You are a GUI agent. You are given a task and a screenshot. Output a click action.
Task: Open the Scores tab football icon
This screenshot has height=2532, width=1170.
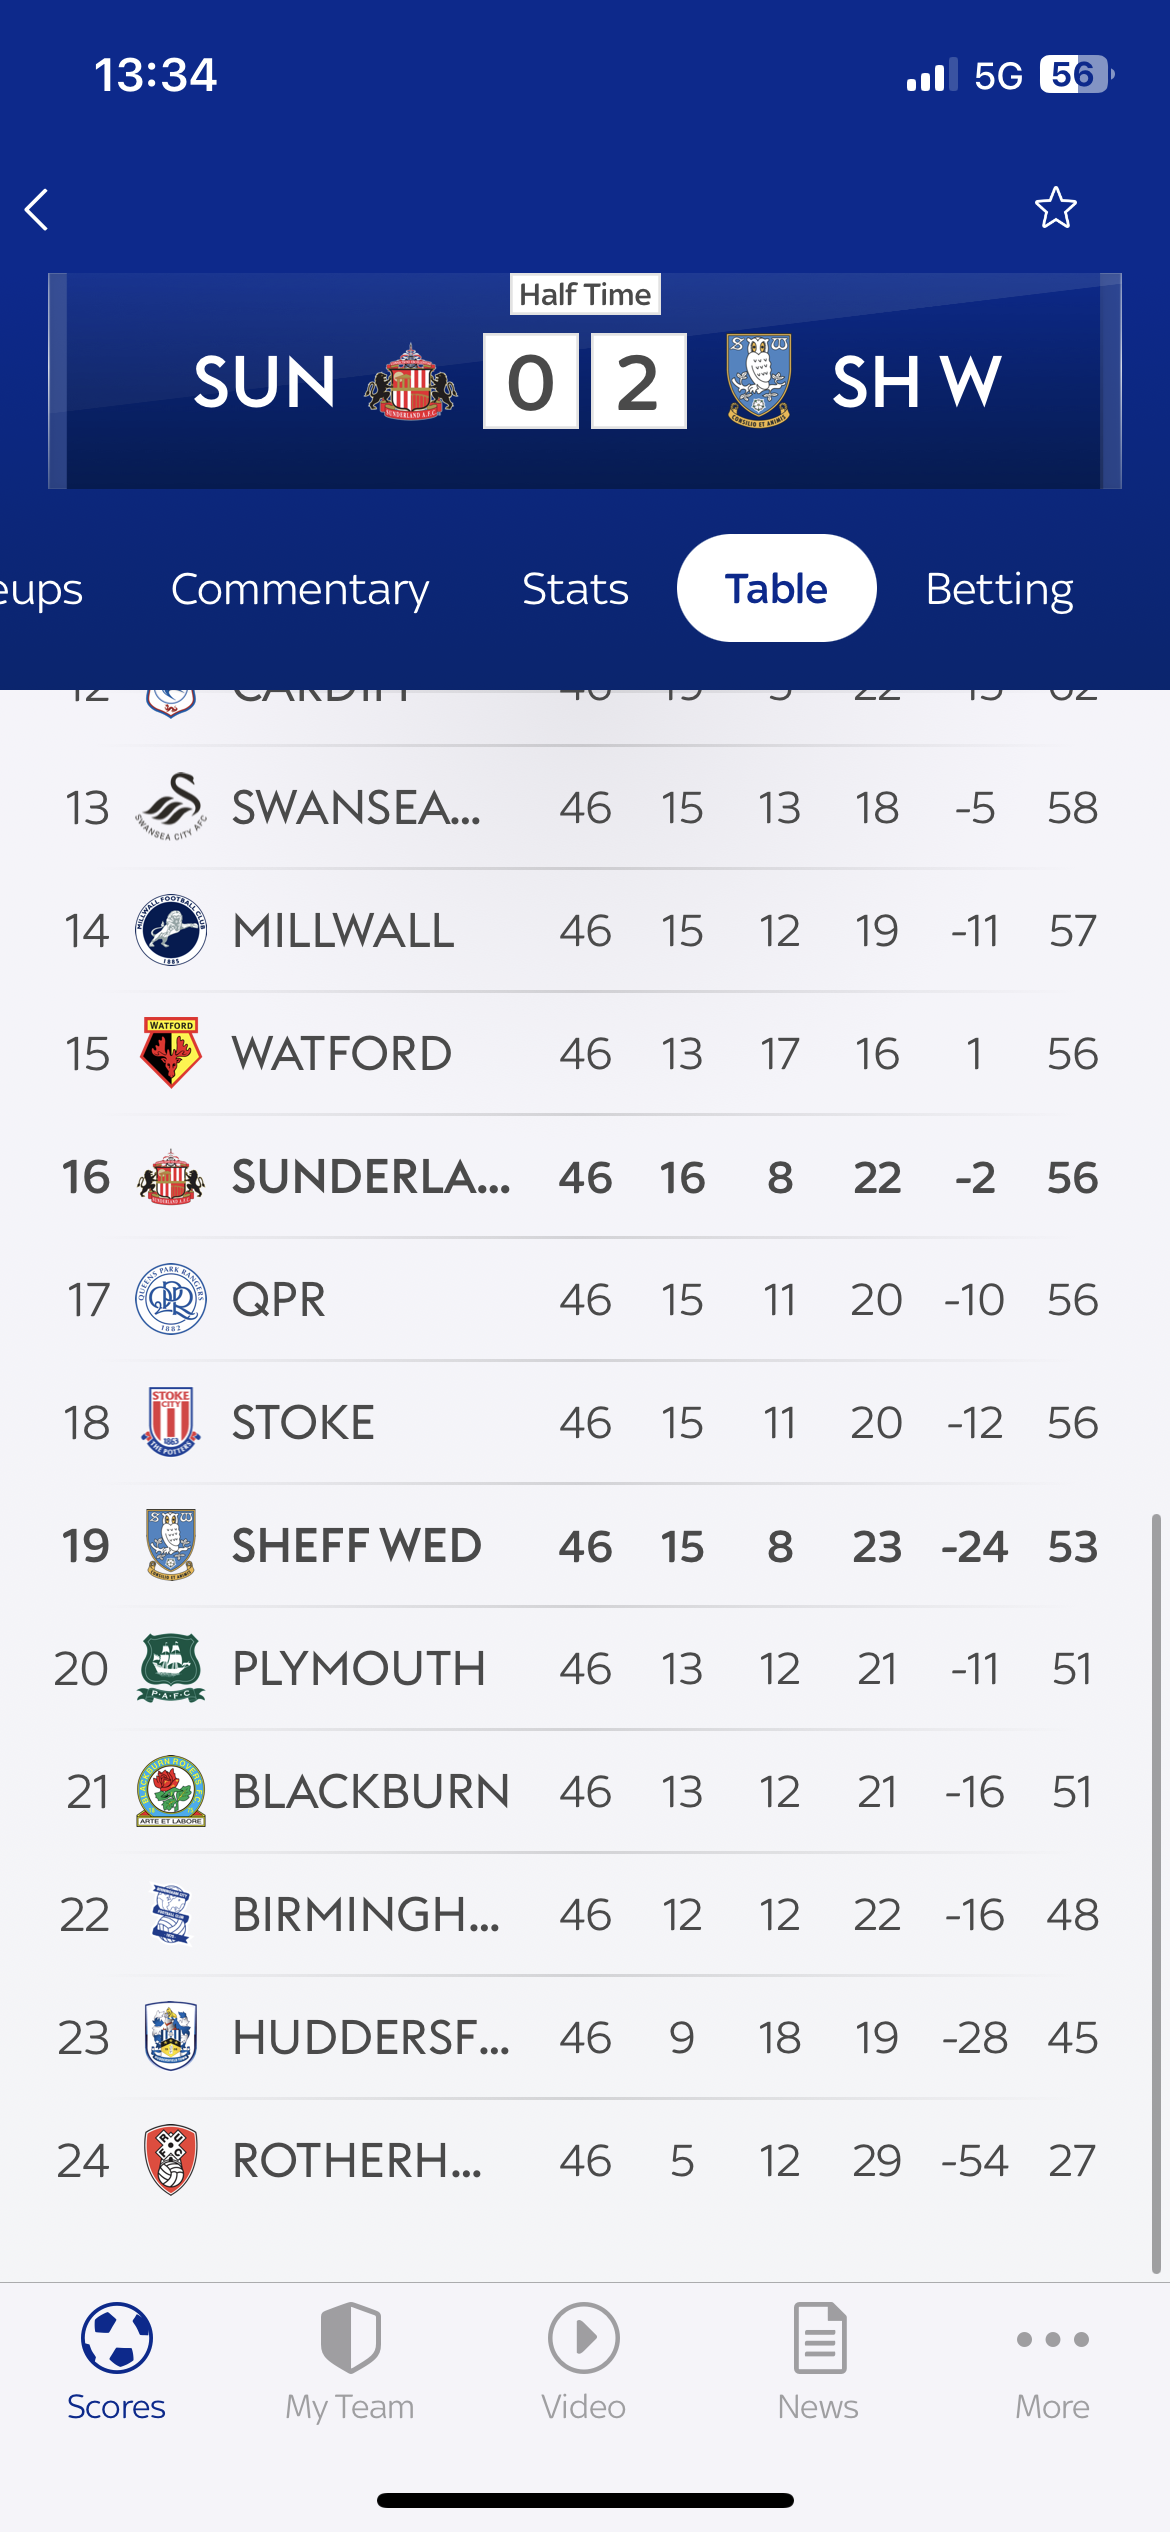[117, 2338]
